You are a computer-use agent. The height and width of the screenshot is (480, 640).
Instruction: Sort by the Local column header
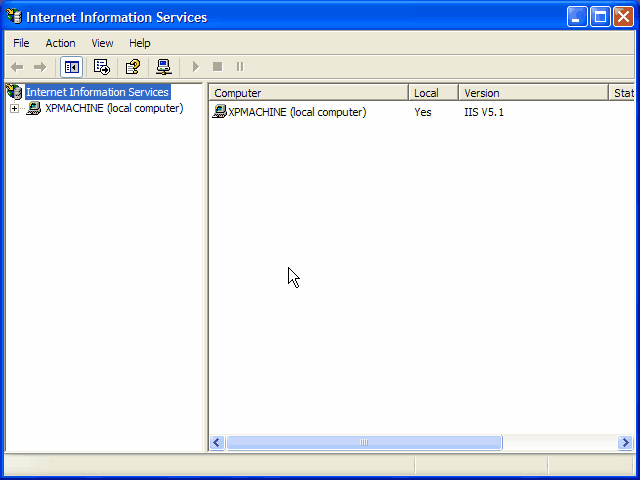coord(433,93)
